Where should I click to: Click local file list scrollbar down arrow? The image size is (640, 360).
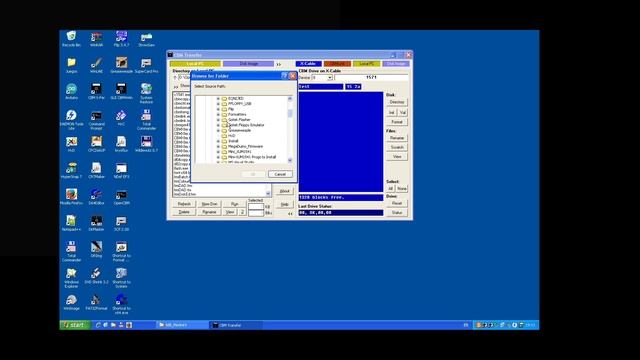point(268,193)
